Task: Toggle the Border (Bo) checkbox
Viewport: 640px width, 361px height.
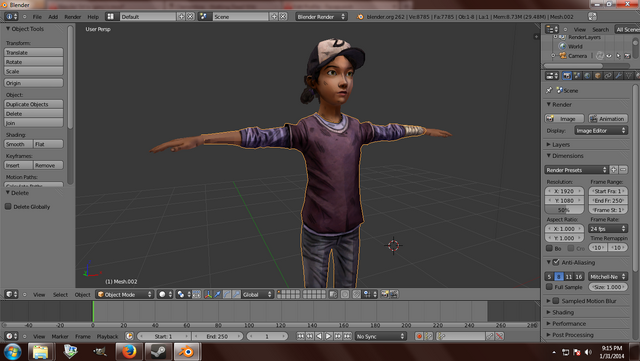Action: (x=549, y=248)
